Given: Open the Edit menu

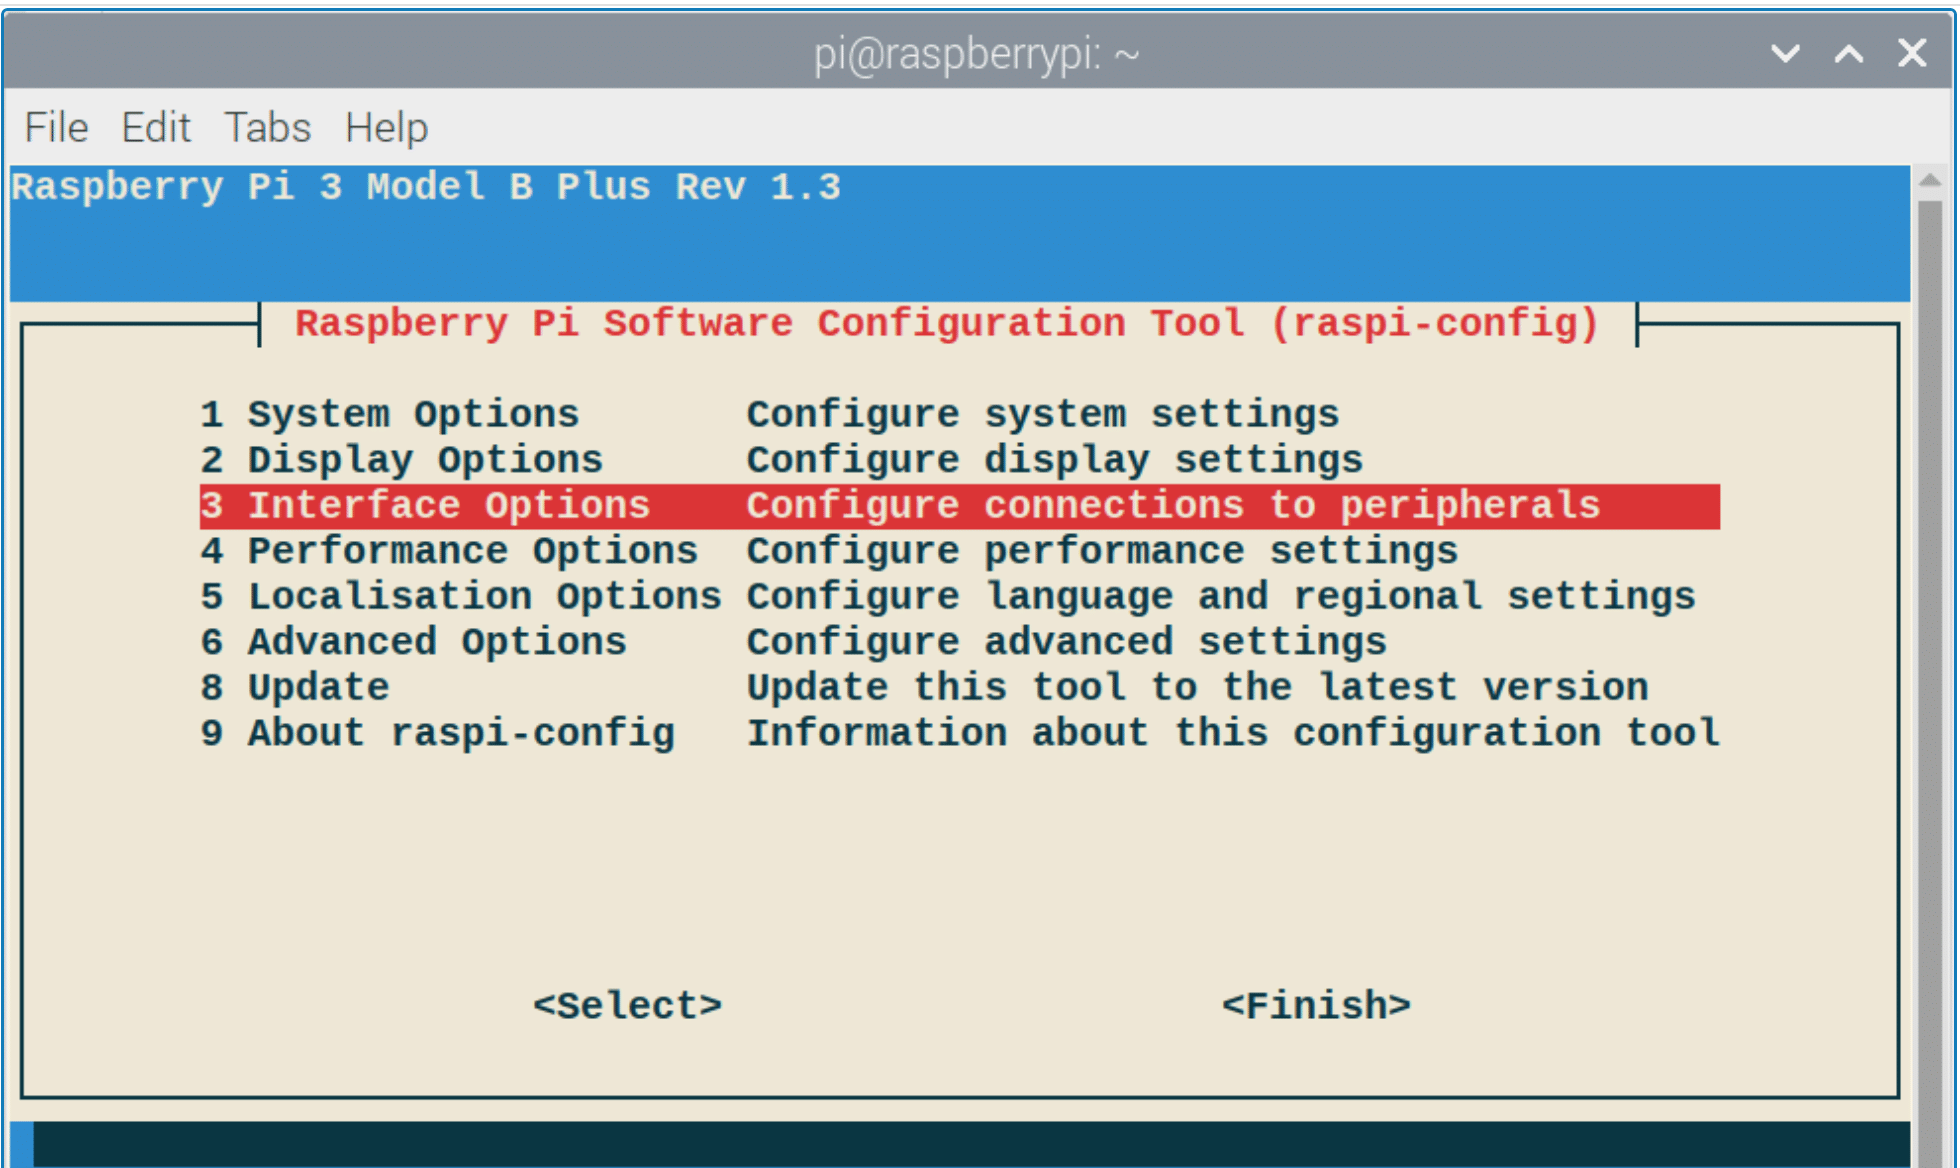Looking at the screenshot, I should coord(155,128).
